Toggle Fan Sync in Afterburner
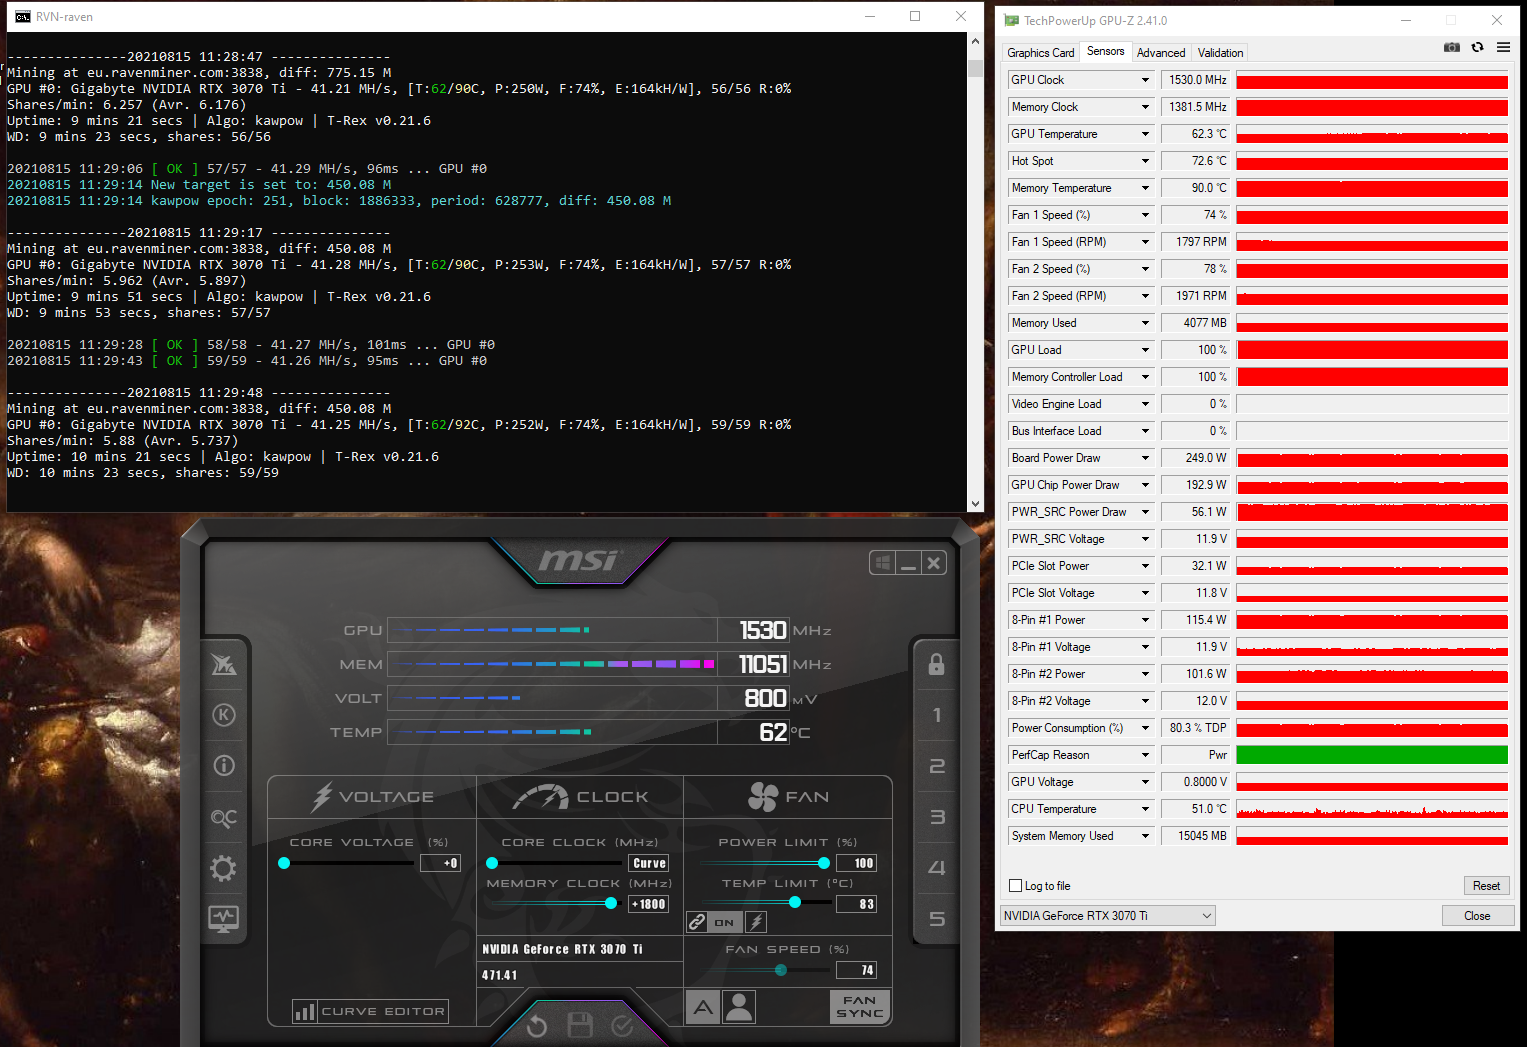 (x=860, y=1007)
